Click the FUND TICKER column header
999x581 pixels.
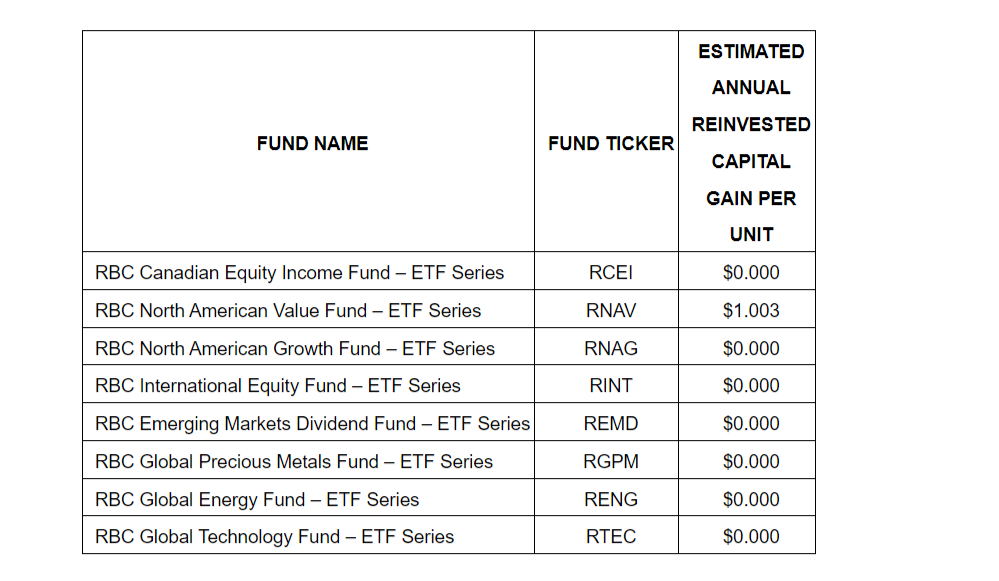pos(610,143)
